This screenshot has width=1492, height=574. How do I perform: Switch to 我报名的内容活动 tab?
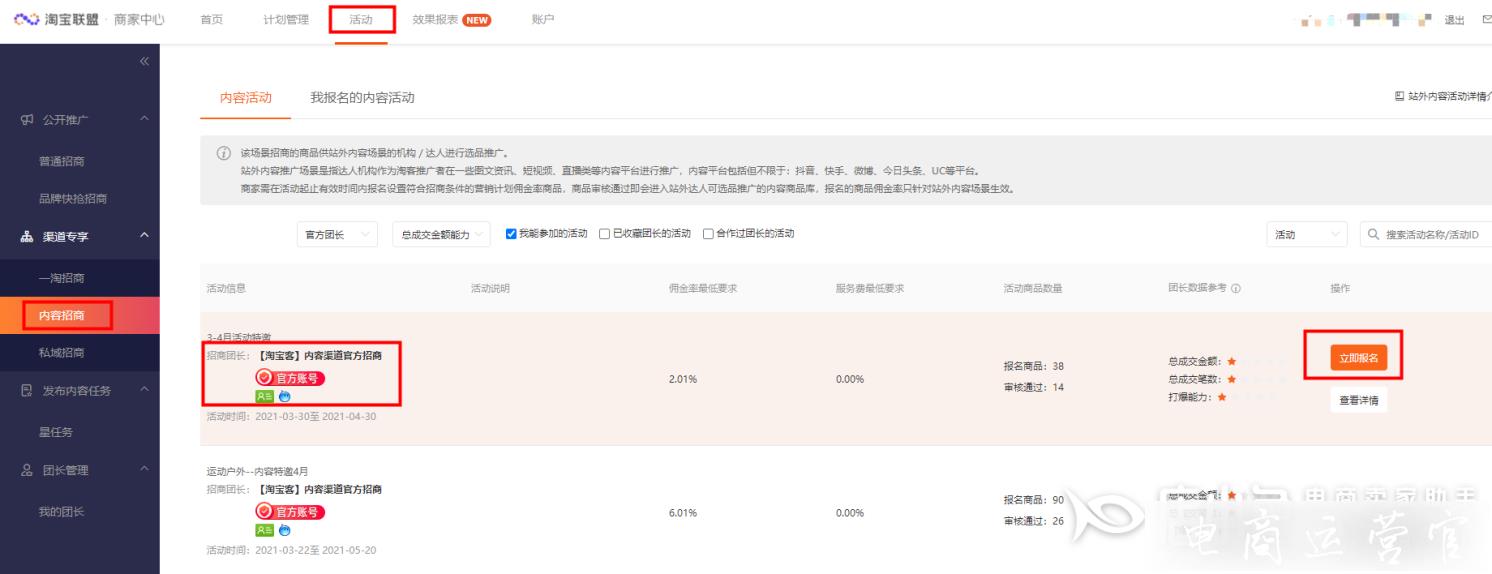pos(362,97)
